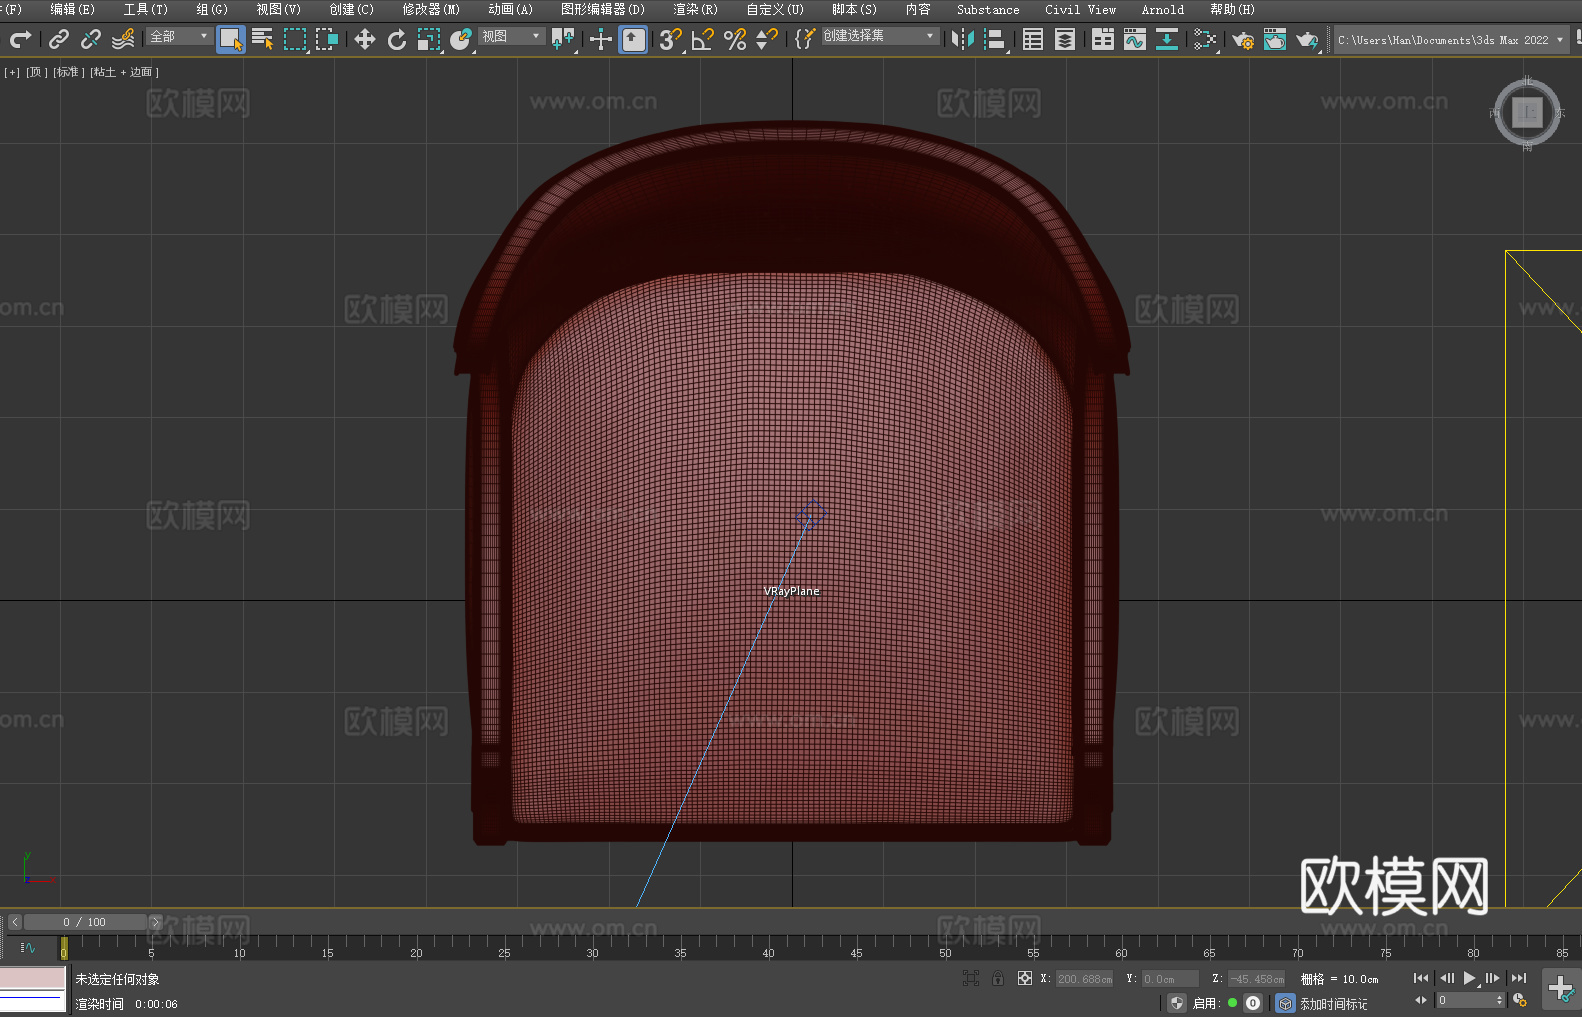Toggle keyboard shortcut override button

tap(633, 39)
